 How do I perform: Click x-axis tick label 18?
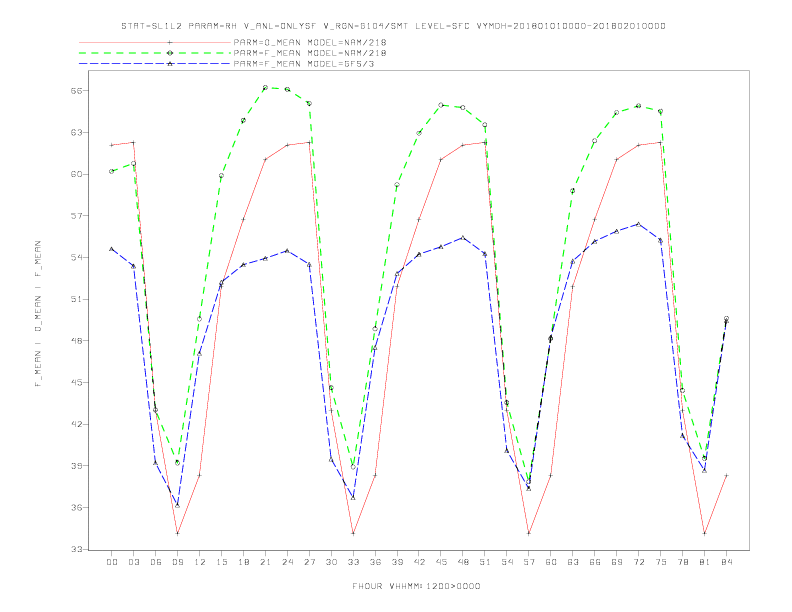click(x=243, y=562)
